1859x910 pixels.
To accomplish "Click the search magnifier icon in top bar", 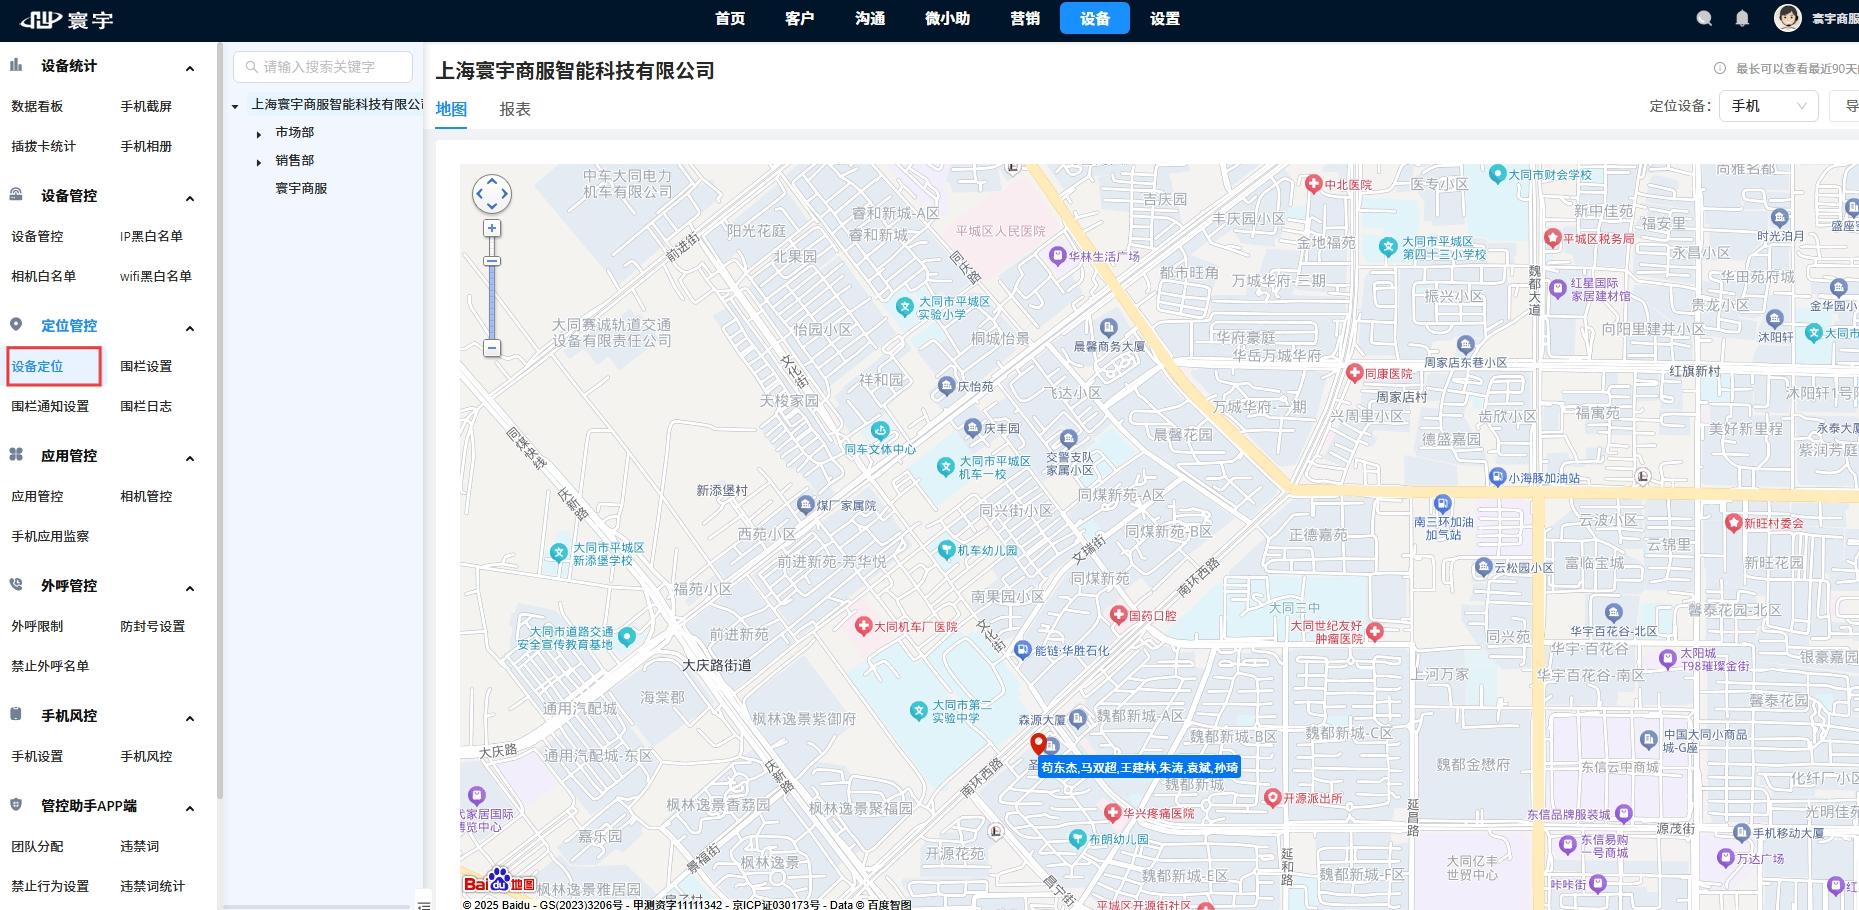I will 1705,18.
